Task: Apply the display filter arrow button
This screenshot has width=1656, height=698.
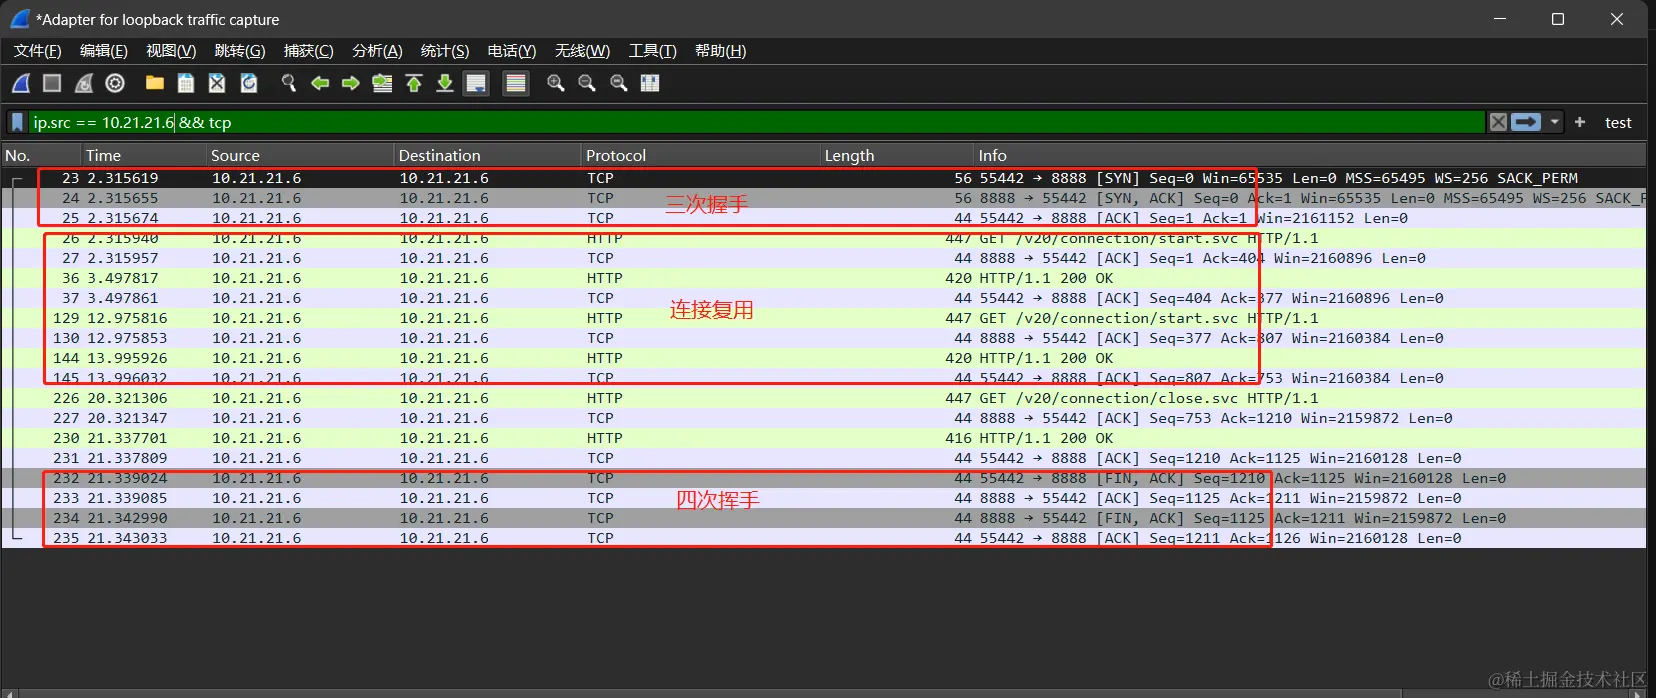Action: pos(1526,122)
